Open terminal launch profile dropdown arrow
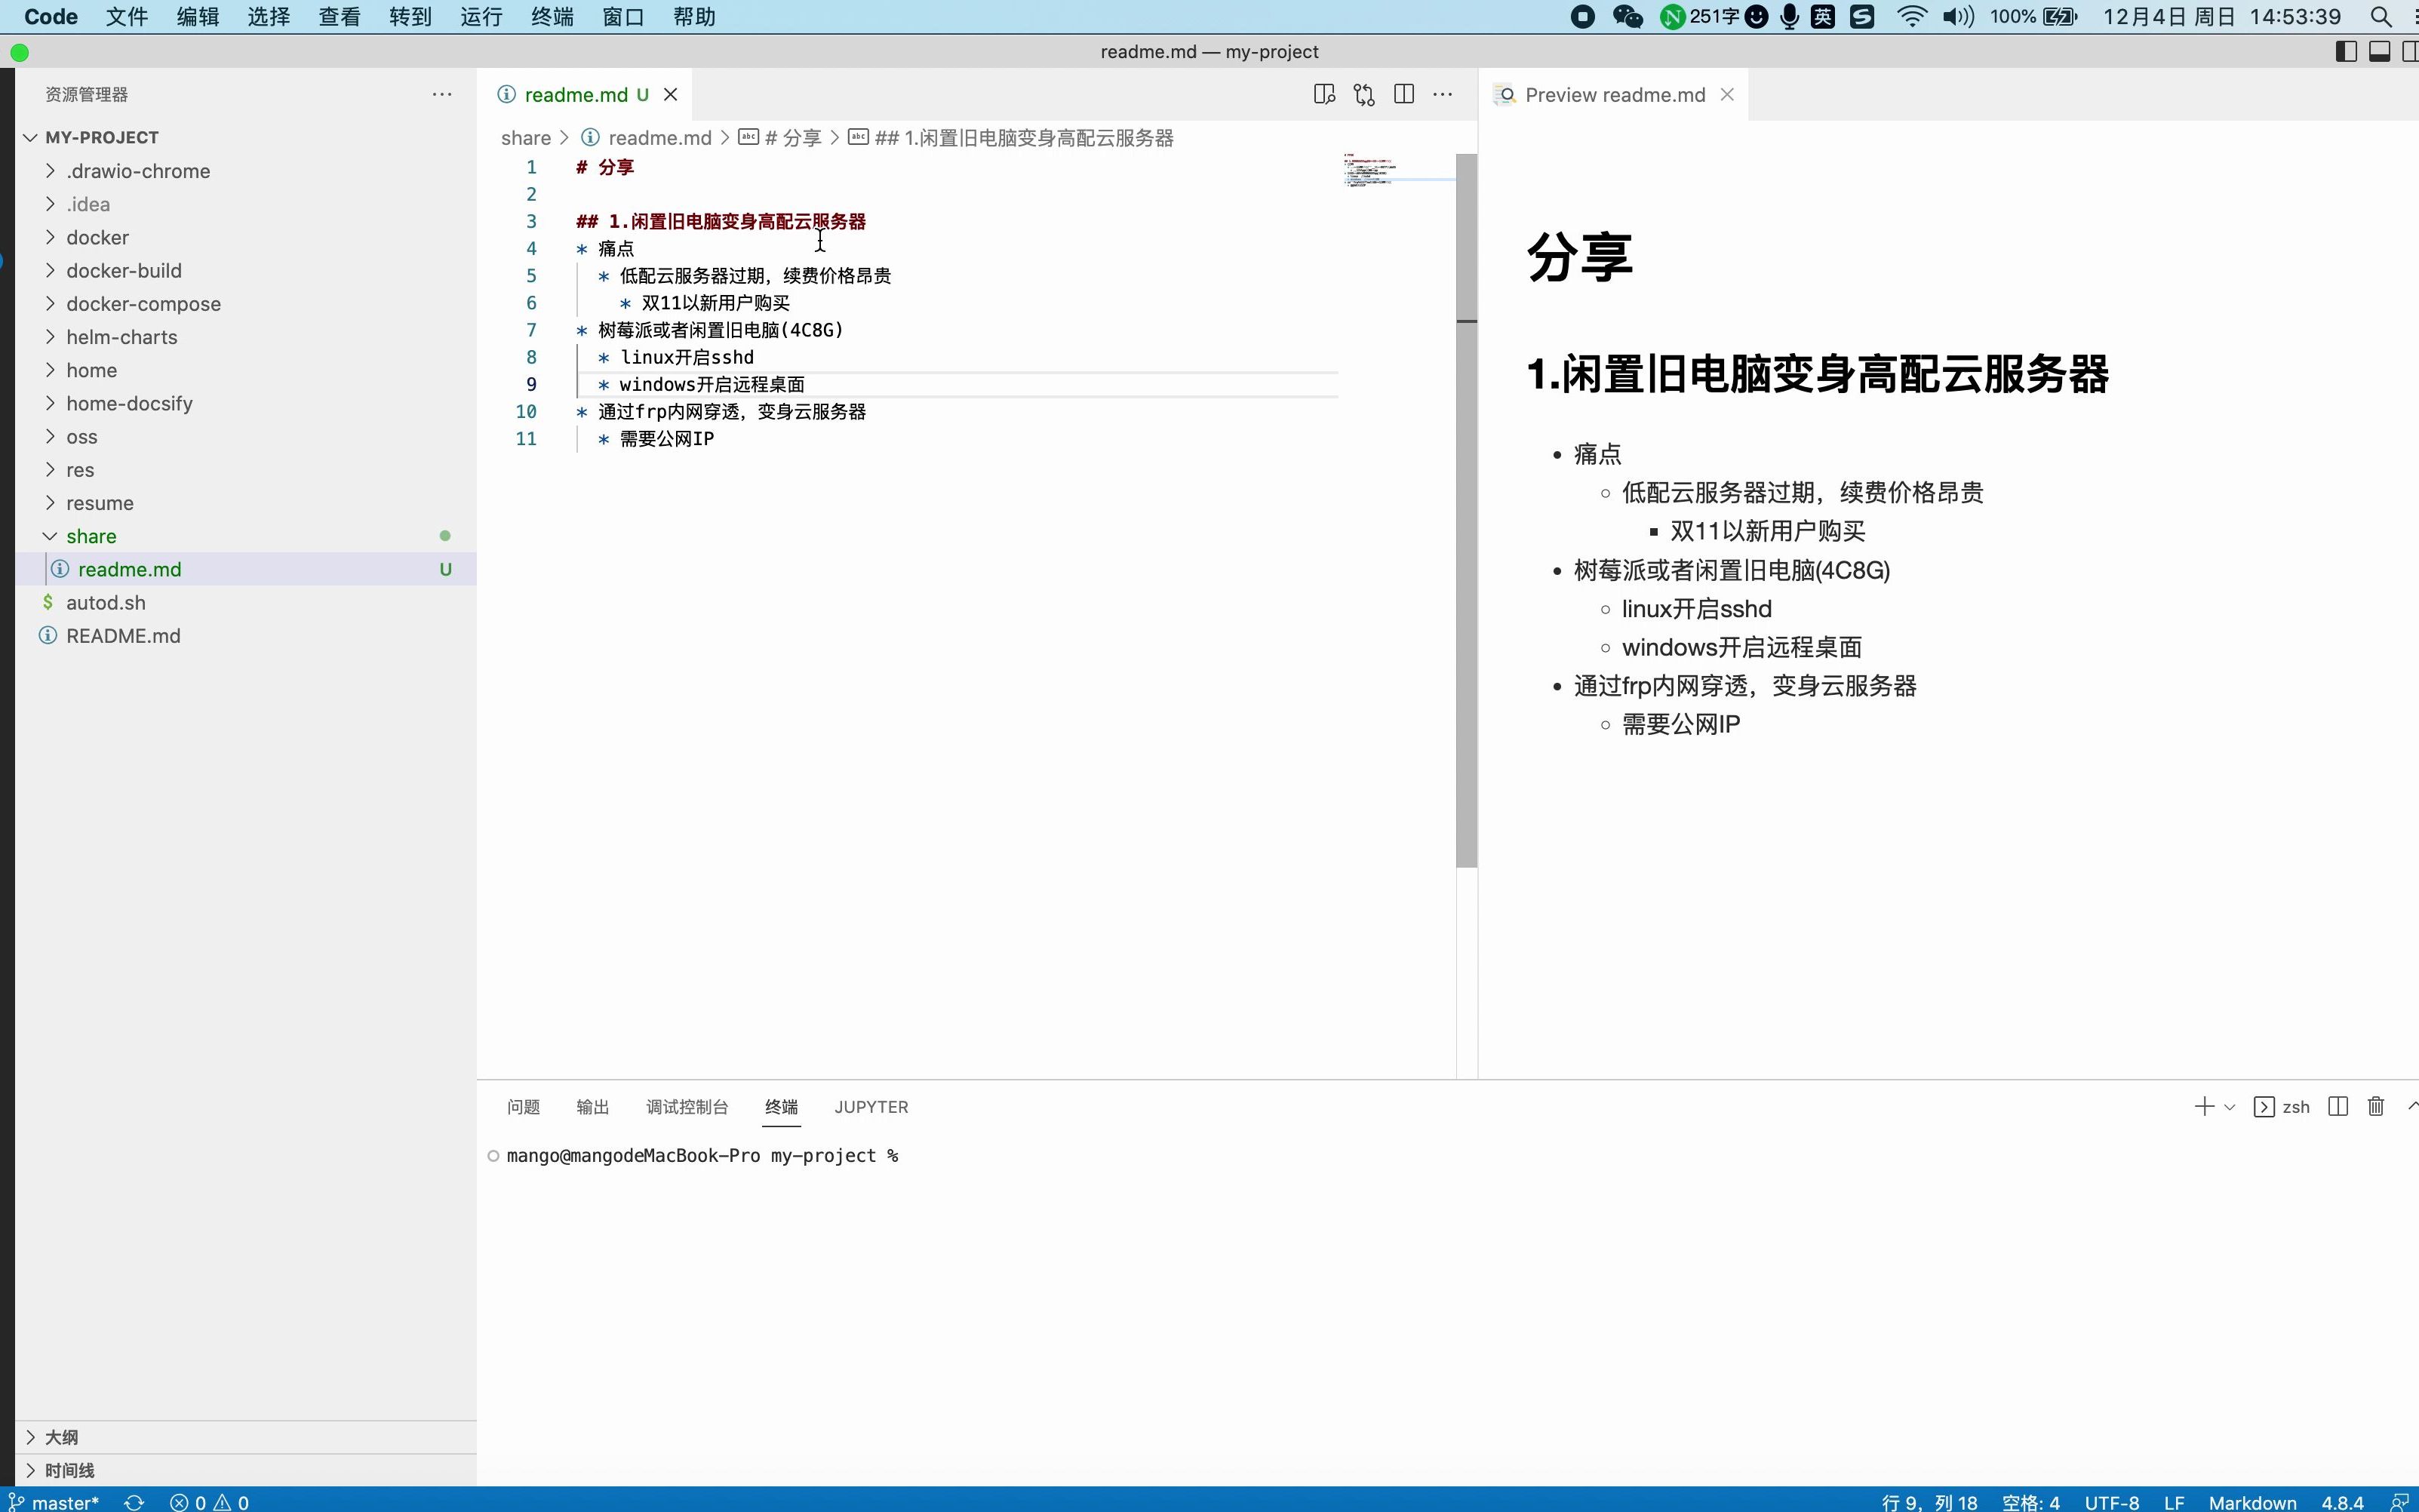This screenshot has height=1512, width=2419. 2229,1107
